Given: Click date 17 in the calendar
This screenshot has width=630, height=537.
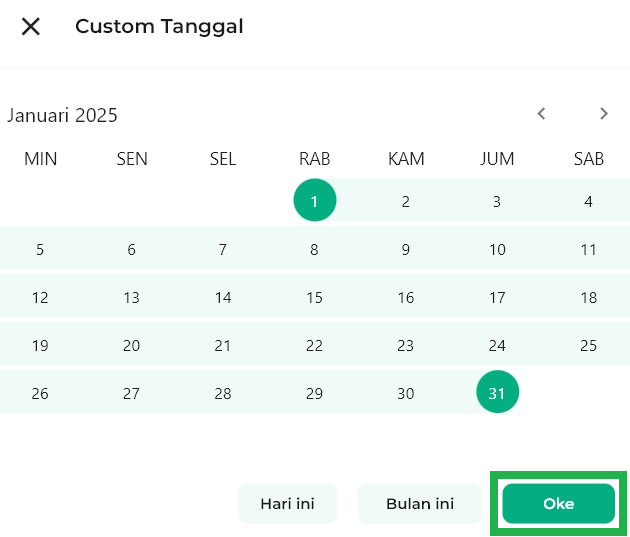Looking at the screenshot, I should tap(497, 298).
